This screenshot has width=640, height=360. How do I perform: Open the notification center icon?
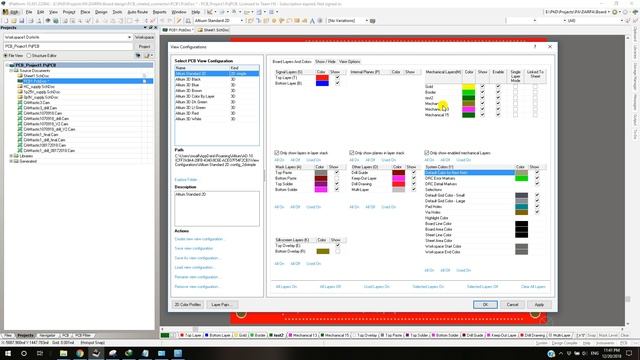coord(629,353)
